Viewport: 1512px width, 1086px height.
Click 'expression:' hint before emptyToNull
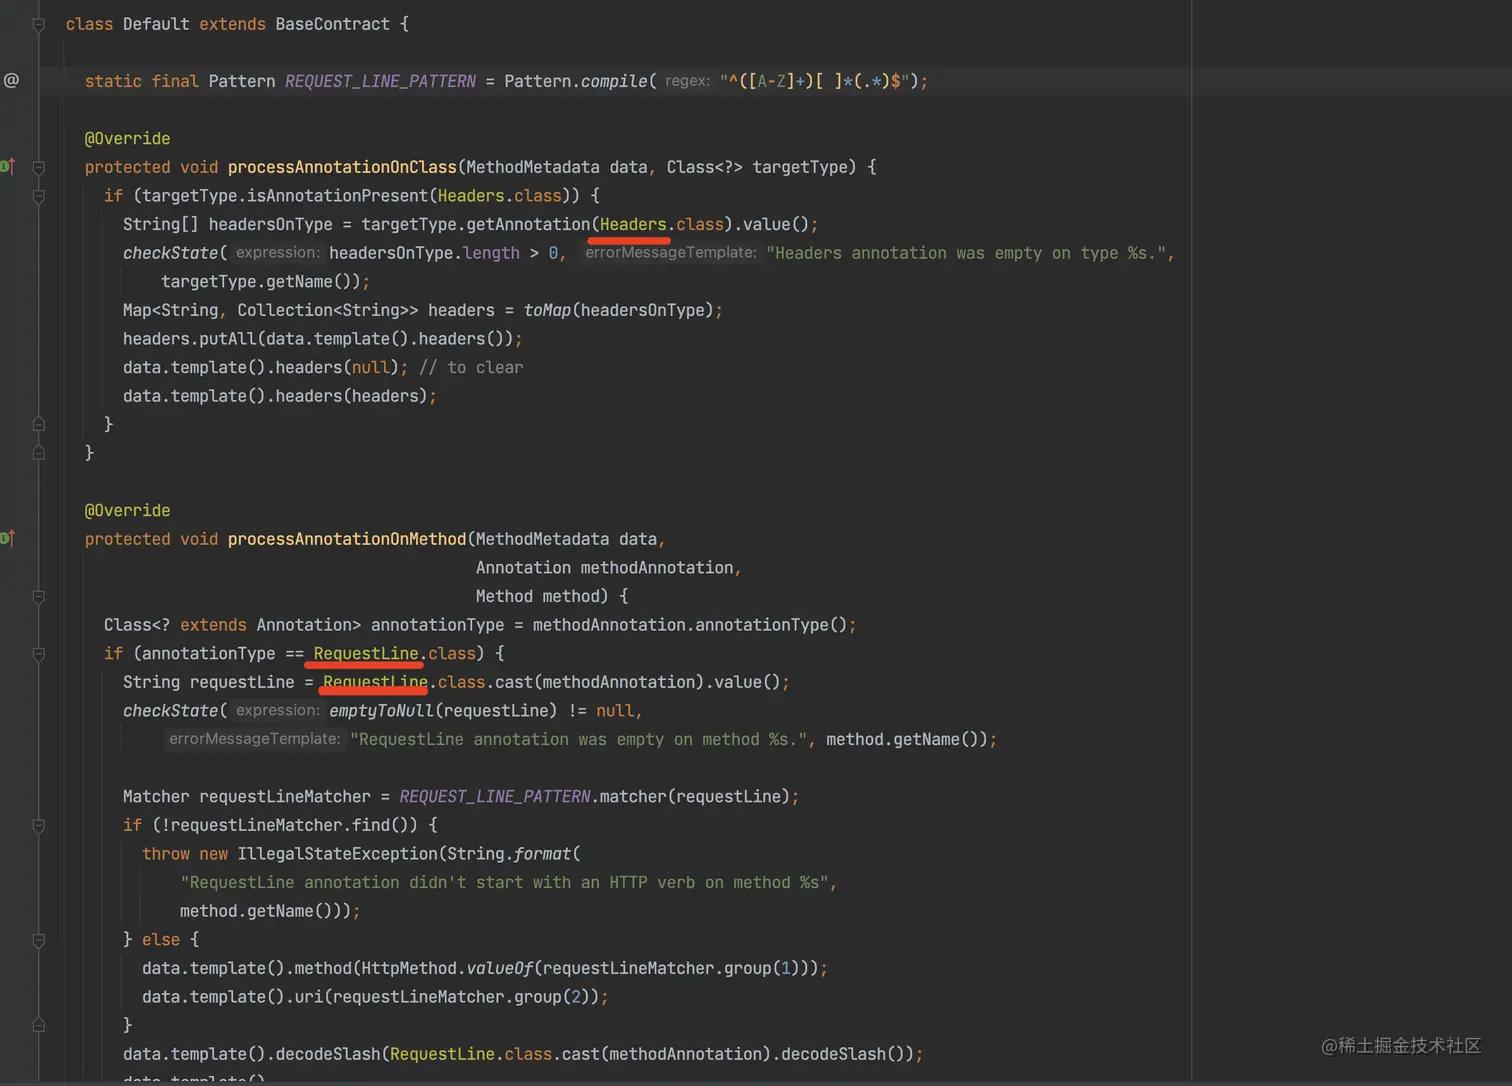click(x=278, y=710)
